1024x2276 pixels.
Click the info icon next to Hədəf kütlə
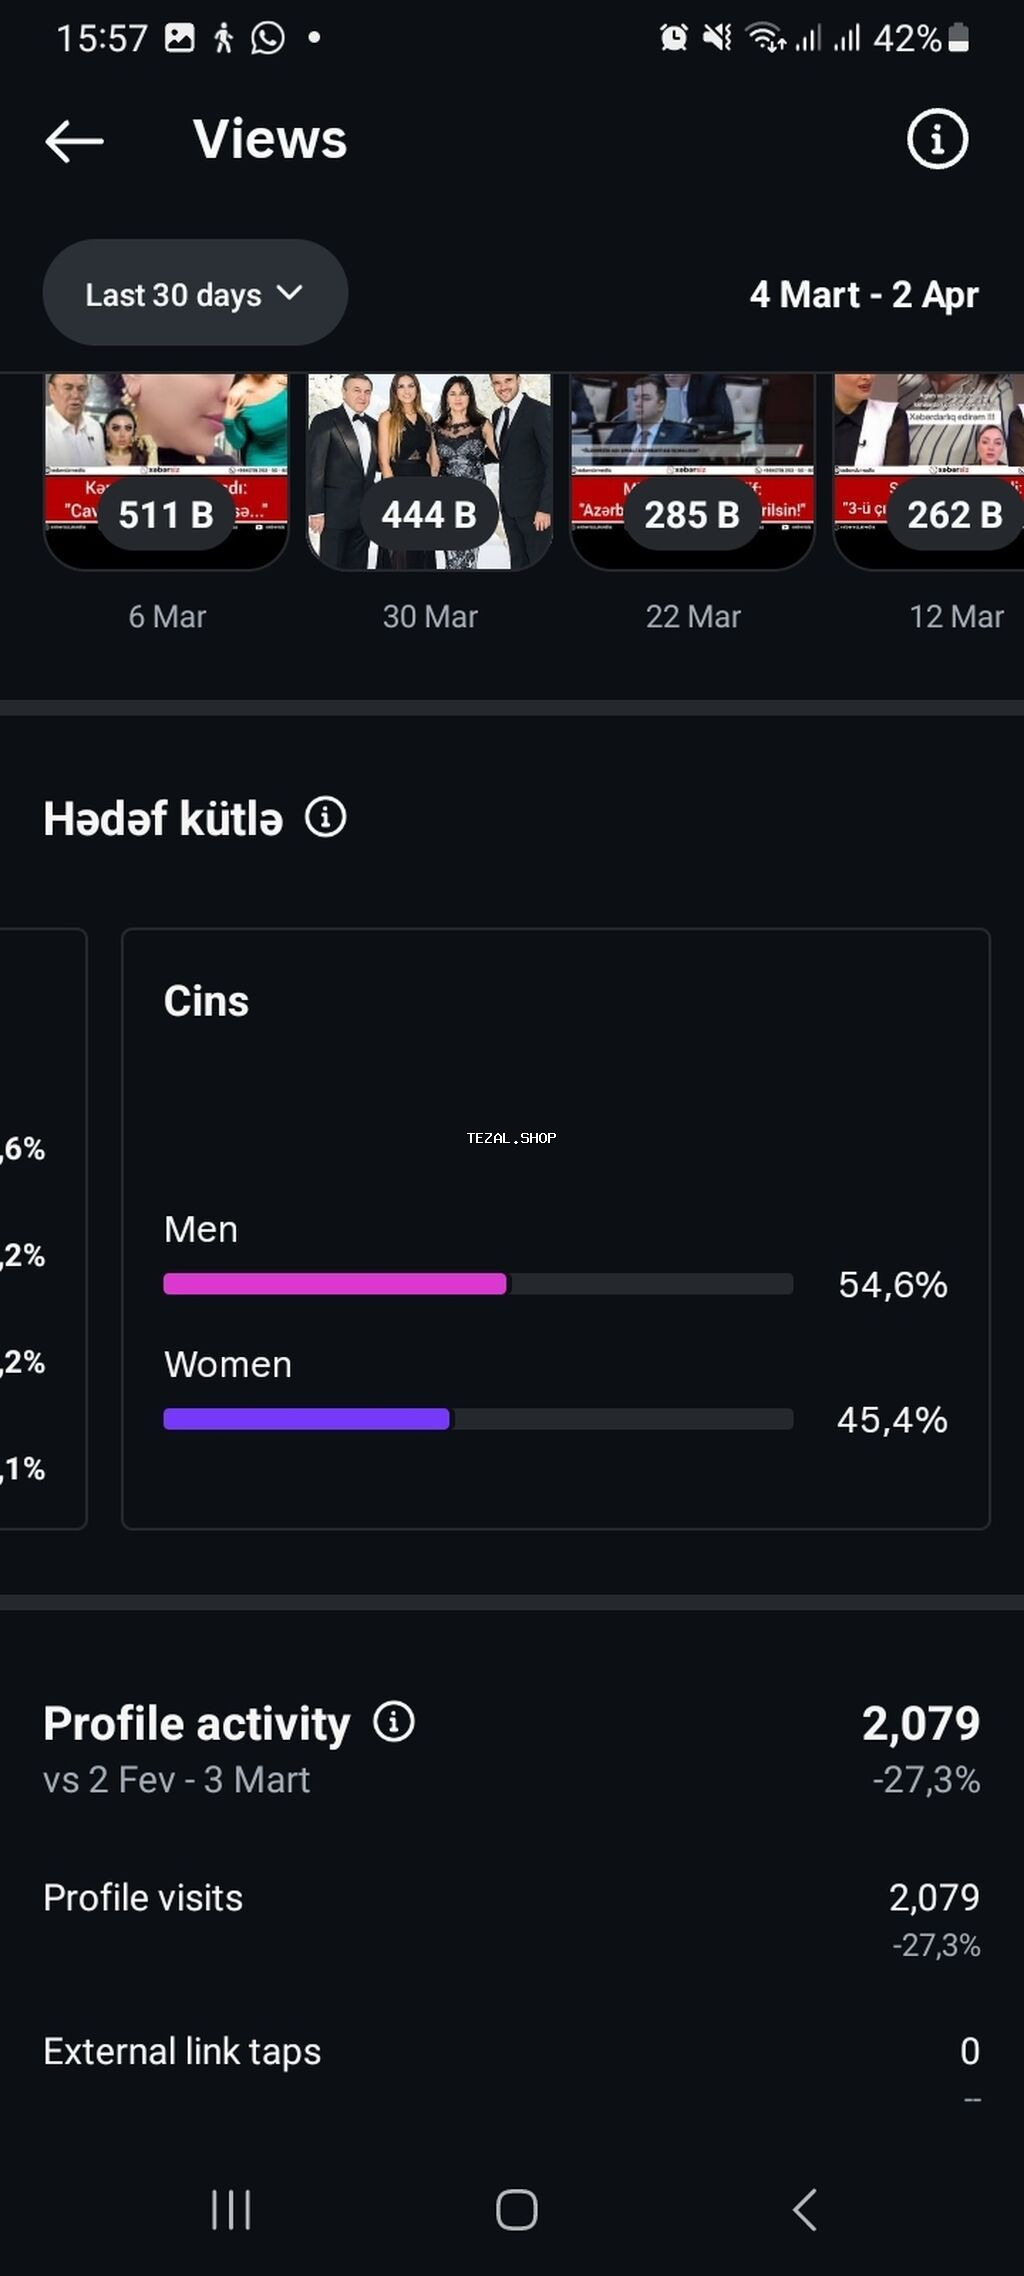326,817
